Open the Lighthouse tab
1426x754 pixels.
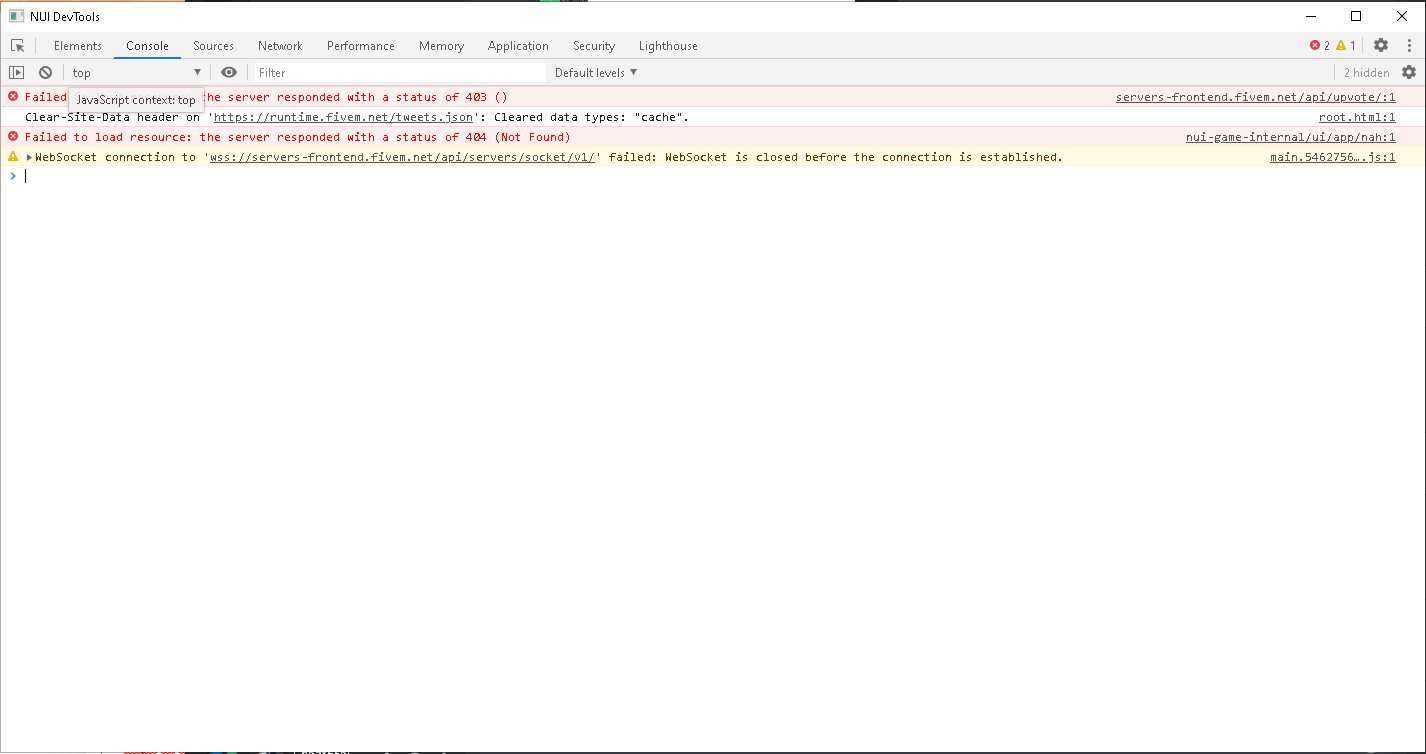point(668,46)
